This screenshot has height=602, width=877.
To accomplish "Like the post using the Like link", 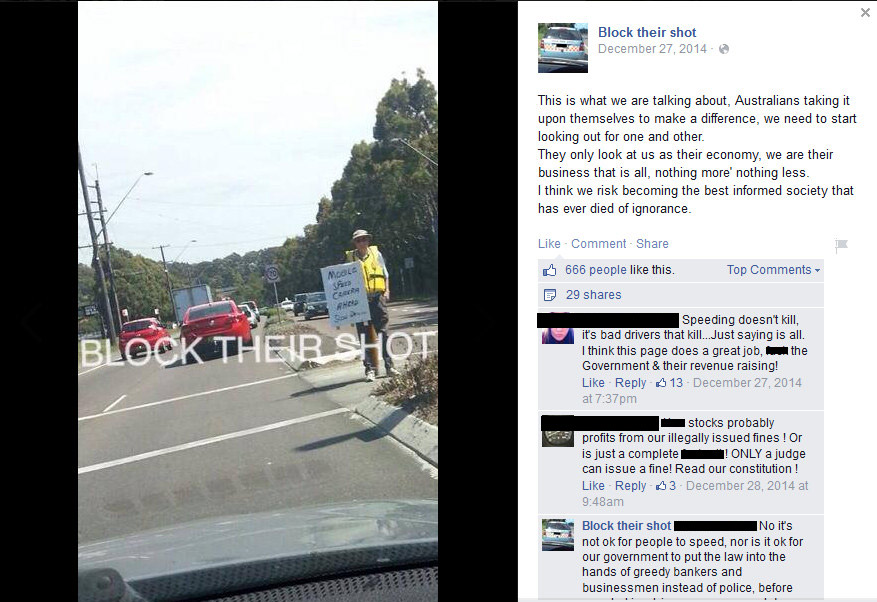I will tap(549, 244).
